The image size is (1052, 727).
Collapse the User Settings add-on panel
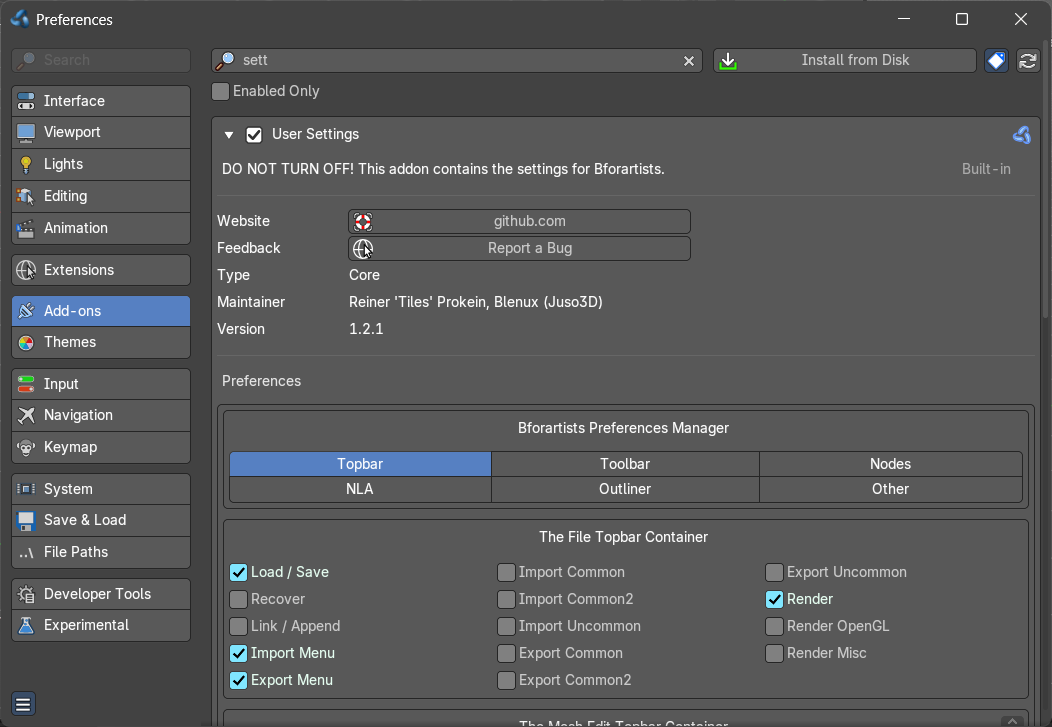click(x=229, y=135)
